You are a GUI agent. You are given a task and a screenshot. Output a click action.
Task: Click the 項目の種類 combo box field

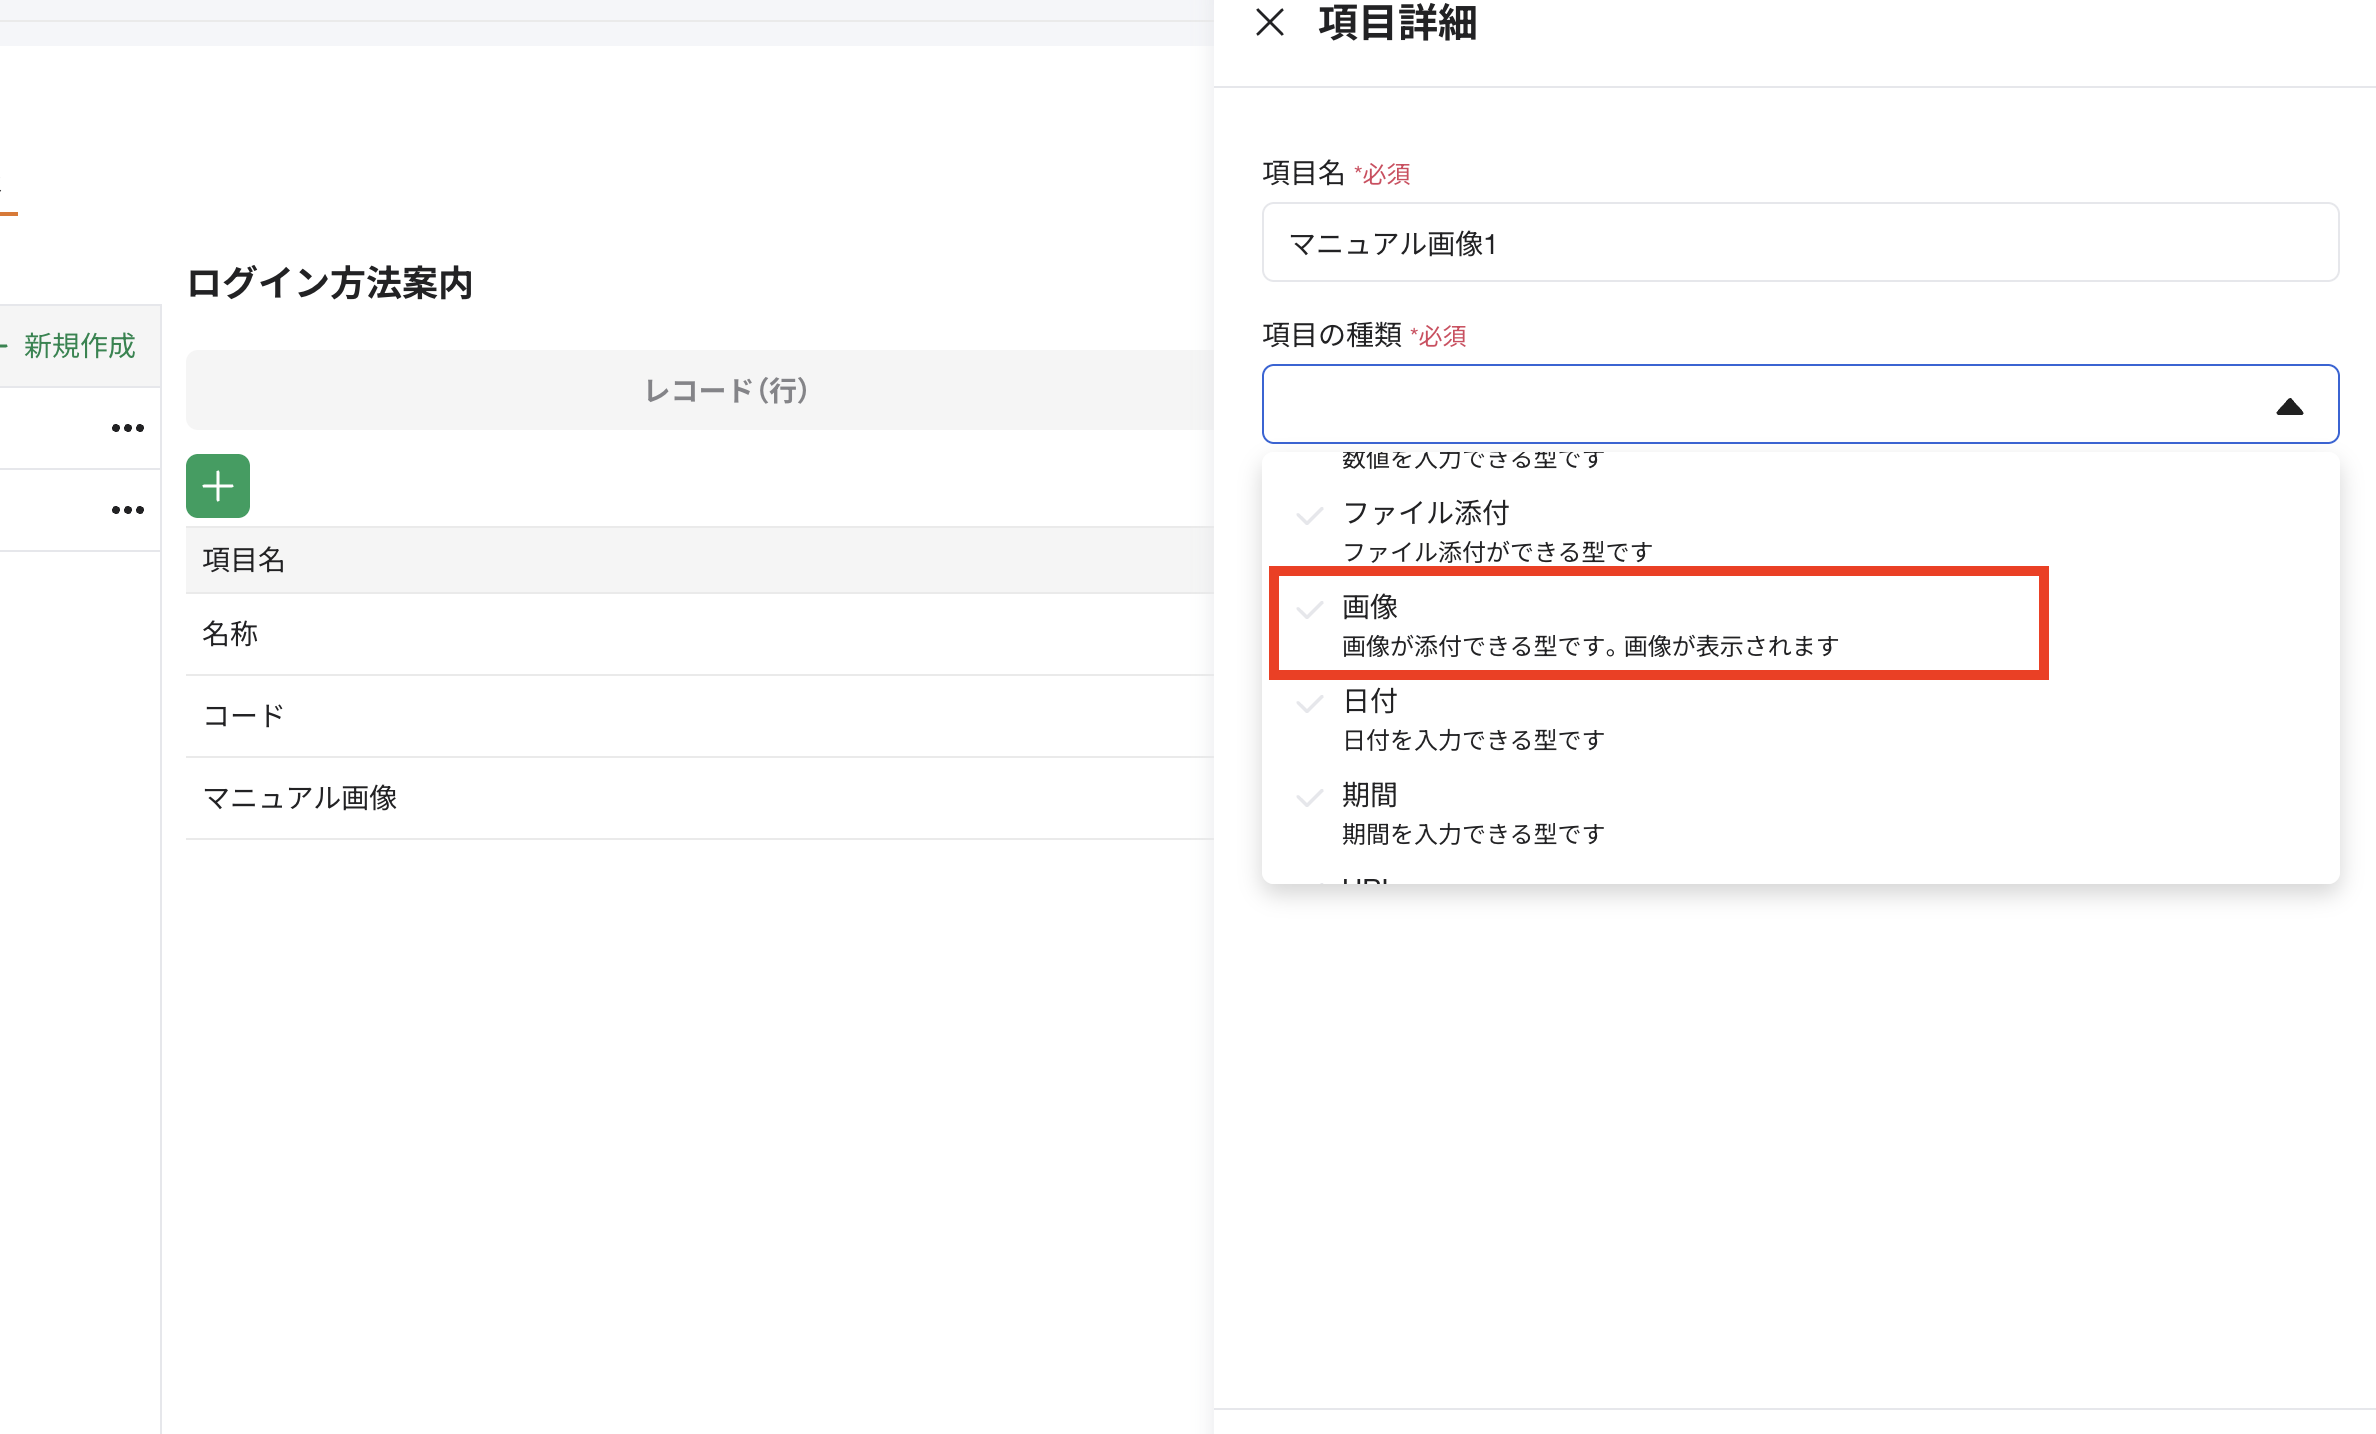1760,404
